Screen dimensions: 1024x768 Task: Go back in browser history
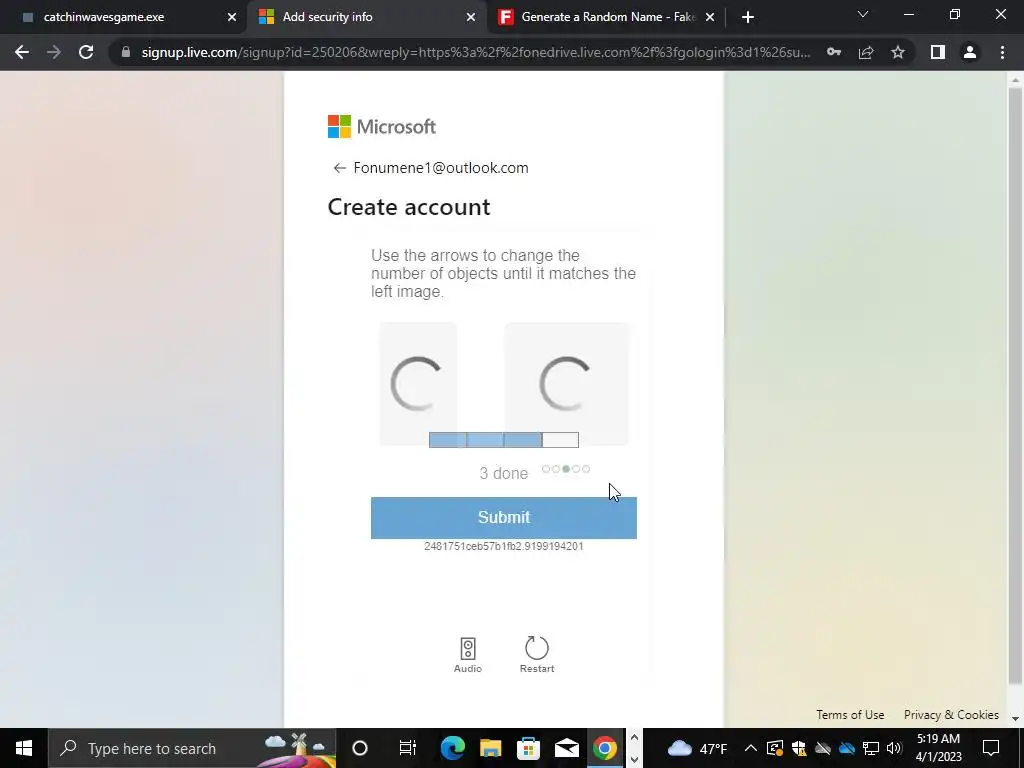click(x=22, y=52)
